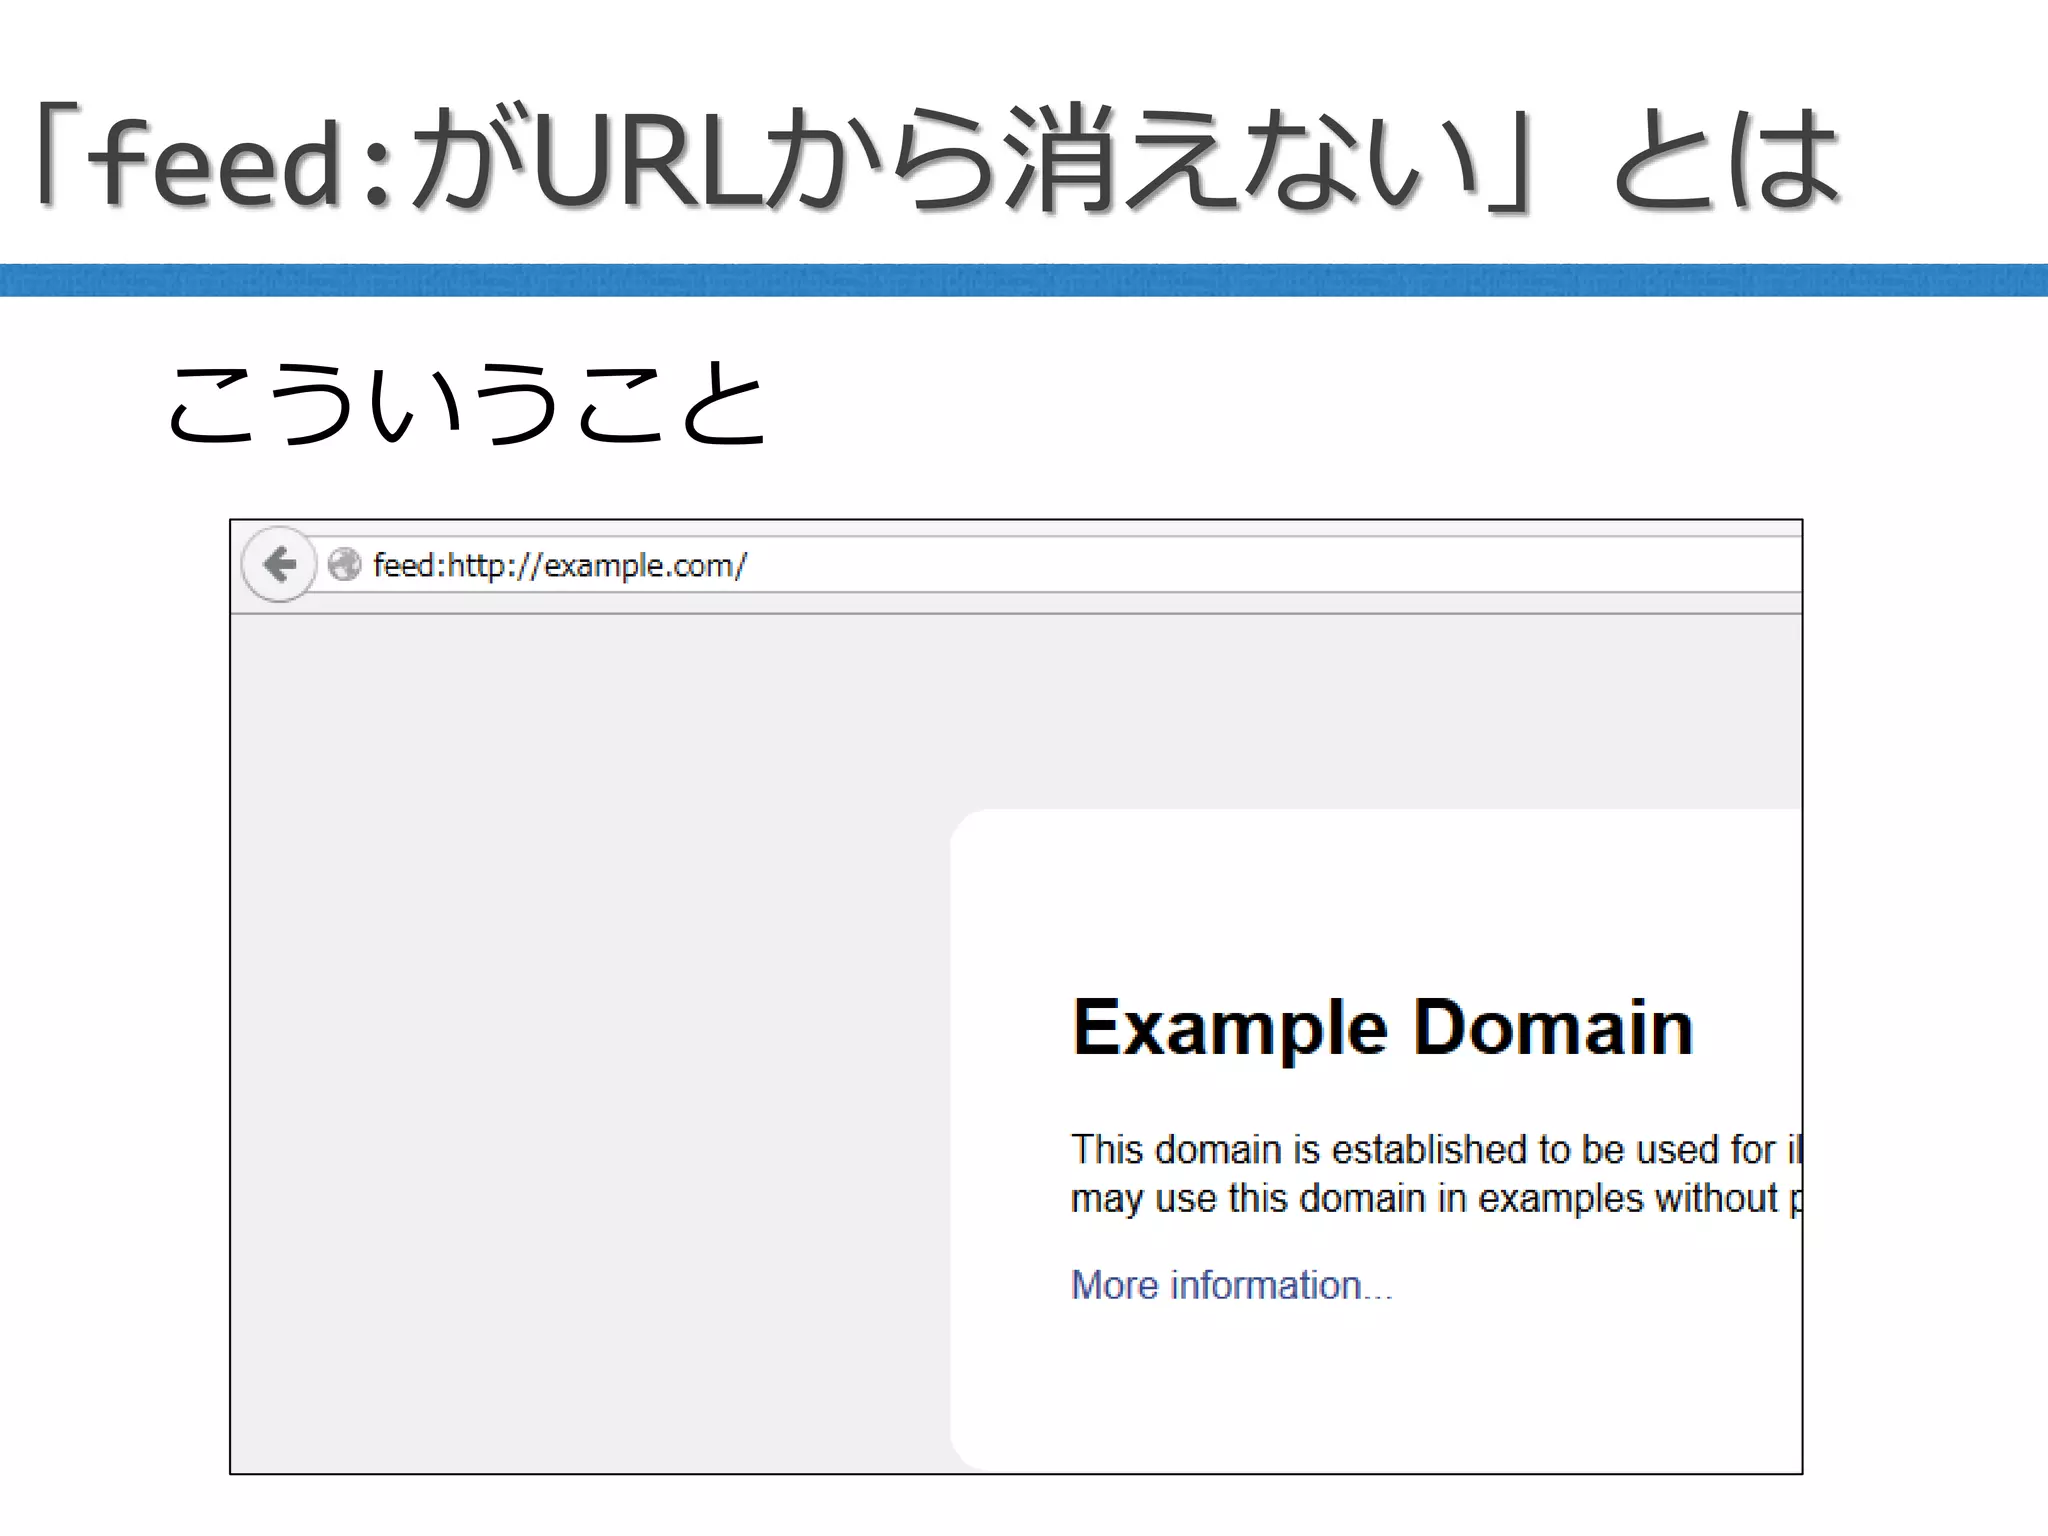
Task: Click text "This domain is established to be used for"
Action: coord(1423,1150)
